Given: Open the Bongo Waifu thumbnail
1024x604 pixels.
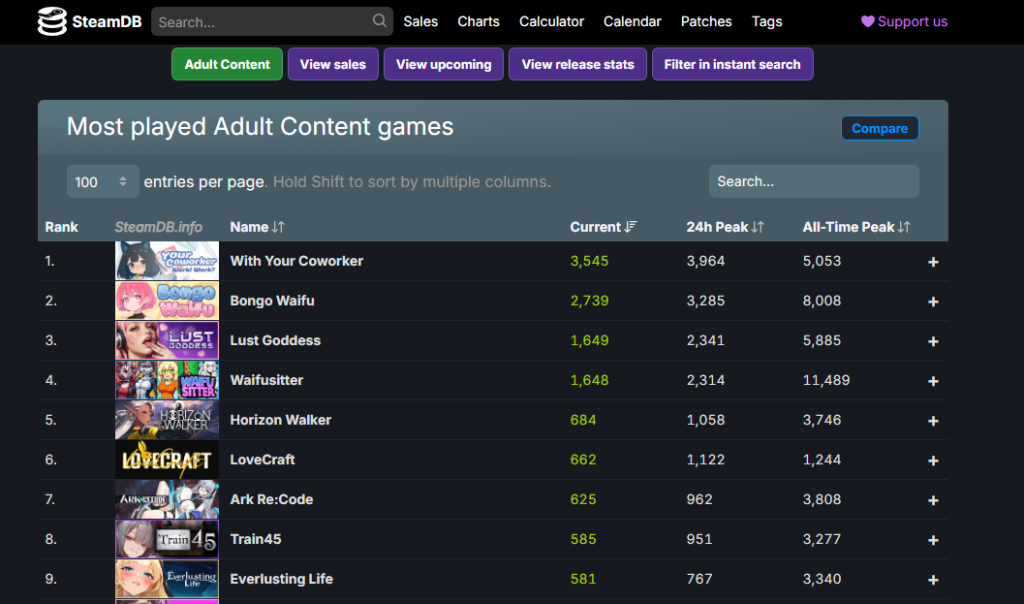Looking at the screenshot, I should click(167, 300).
